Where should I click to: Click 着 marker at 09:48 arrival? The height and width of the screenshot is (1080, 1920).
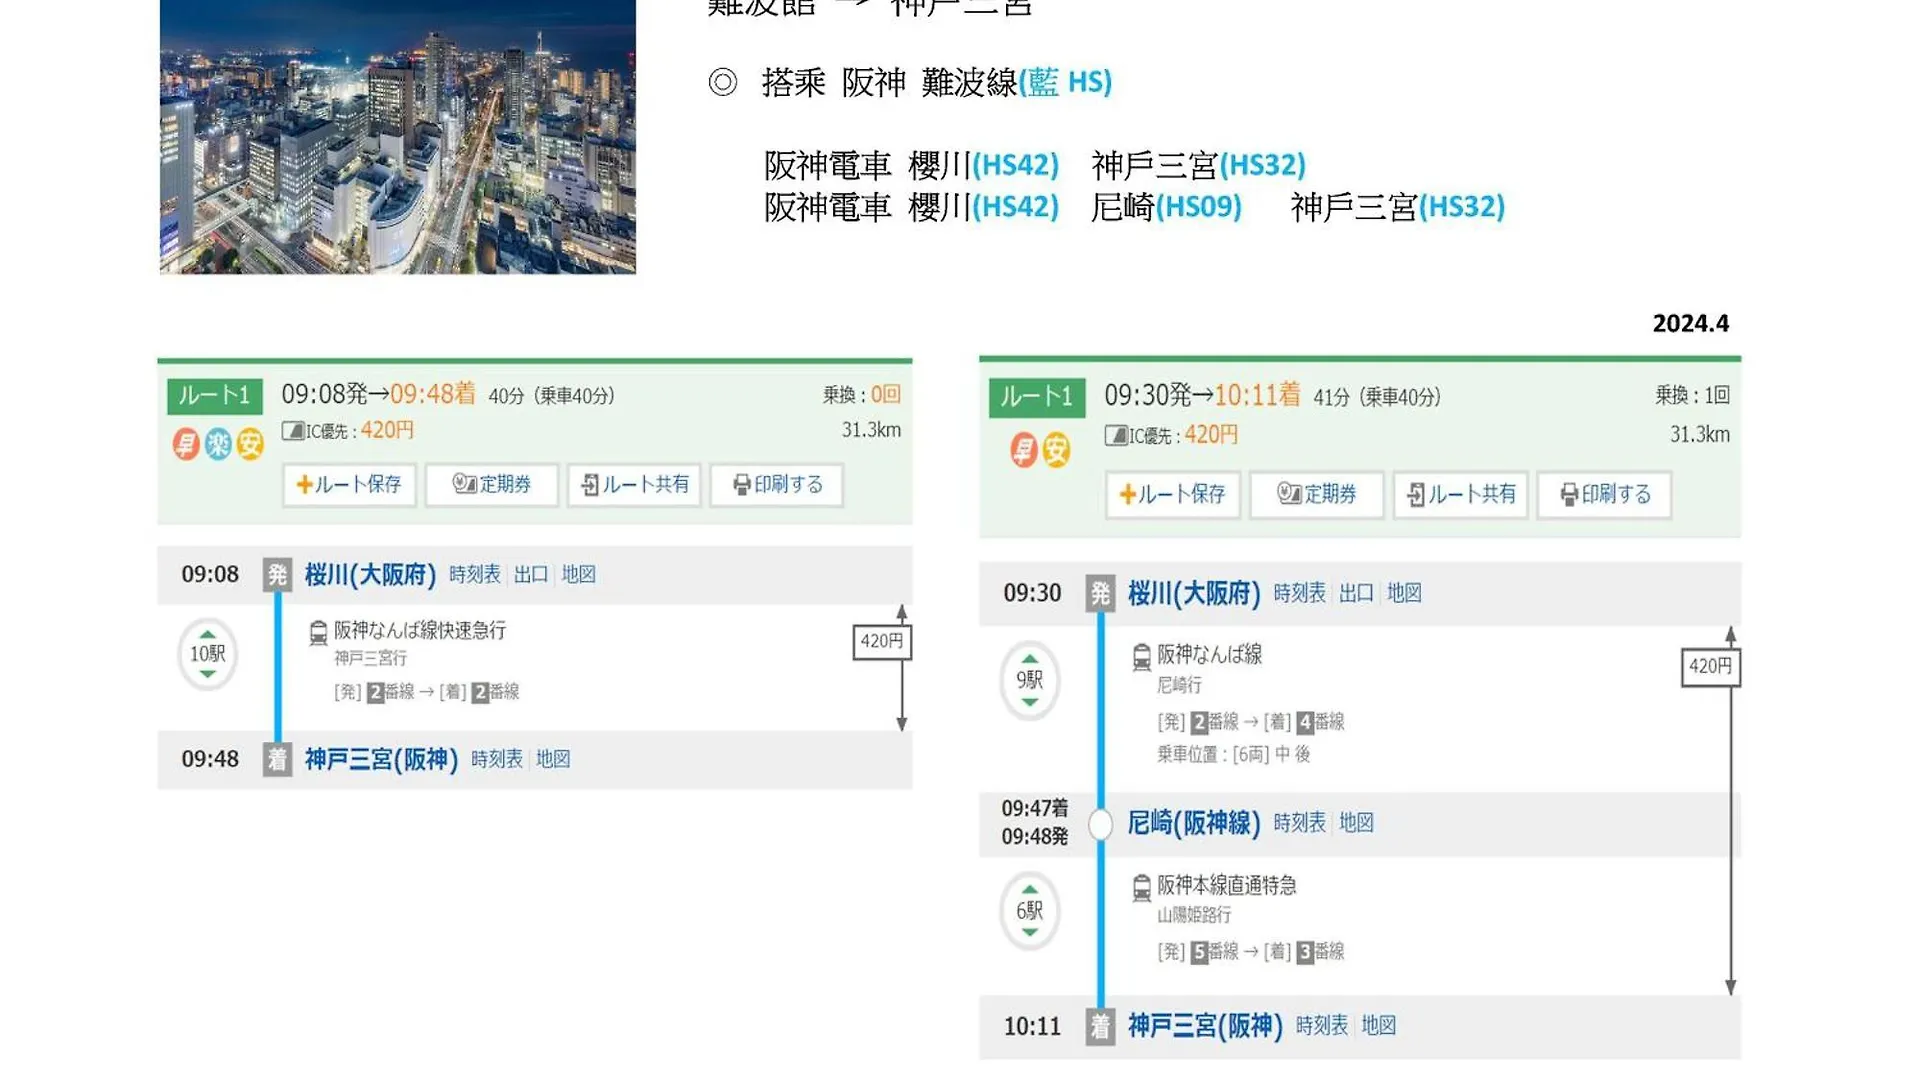coord(277,760)
